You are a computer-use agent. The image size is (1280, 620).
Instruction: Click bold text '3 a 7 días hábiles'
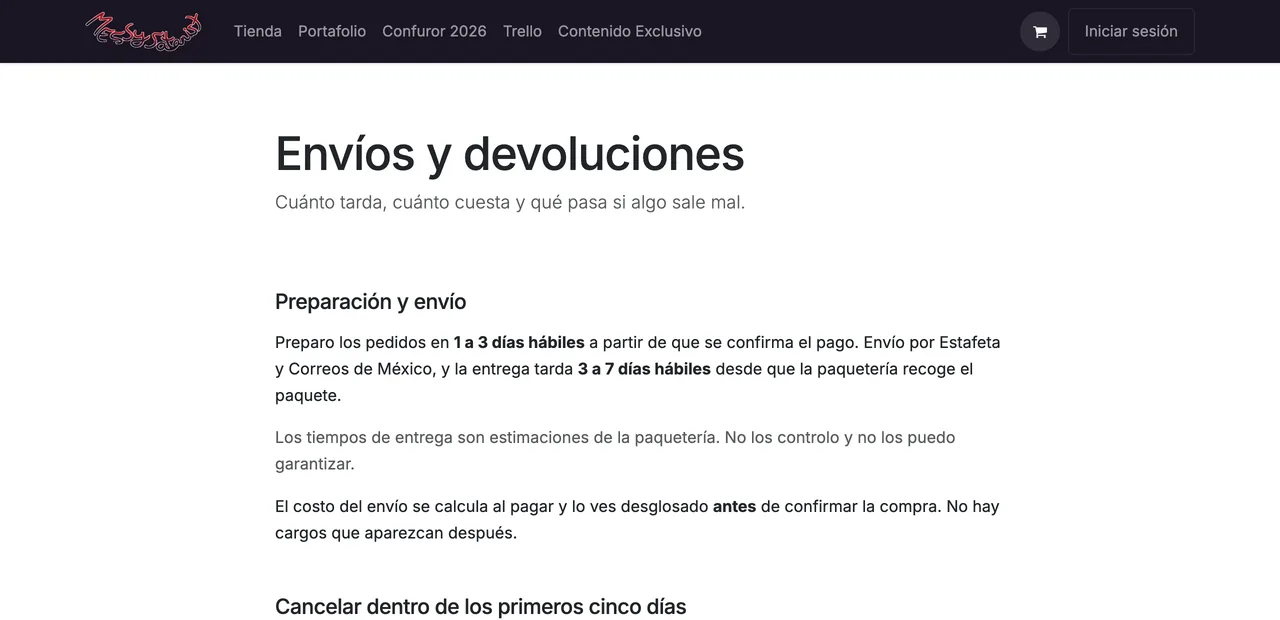pyautogui.click(x=644, y=369)
